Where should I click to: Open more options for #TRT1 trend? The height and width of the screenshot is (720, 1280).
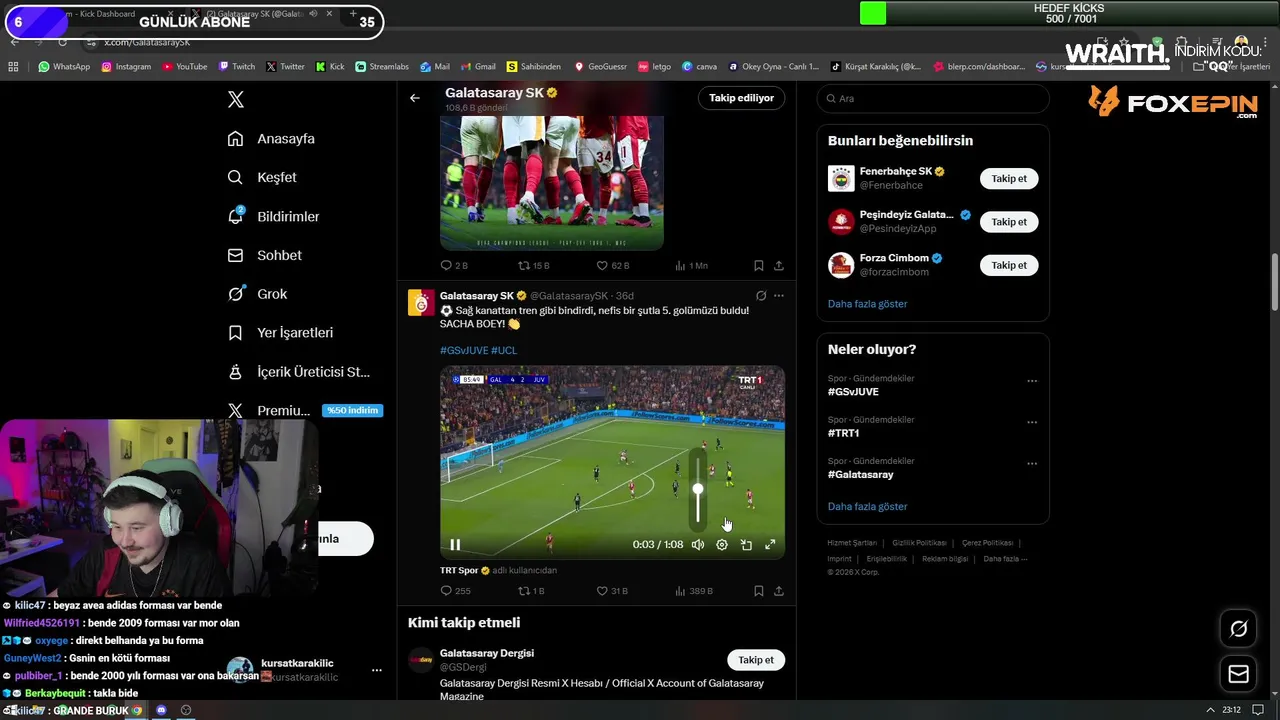point(1032,422)
